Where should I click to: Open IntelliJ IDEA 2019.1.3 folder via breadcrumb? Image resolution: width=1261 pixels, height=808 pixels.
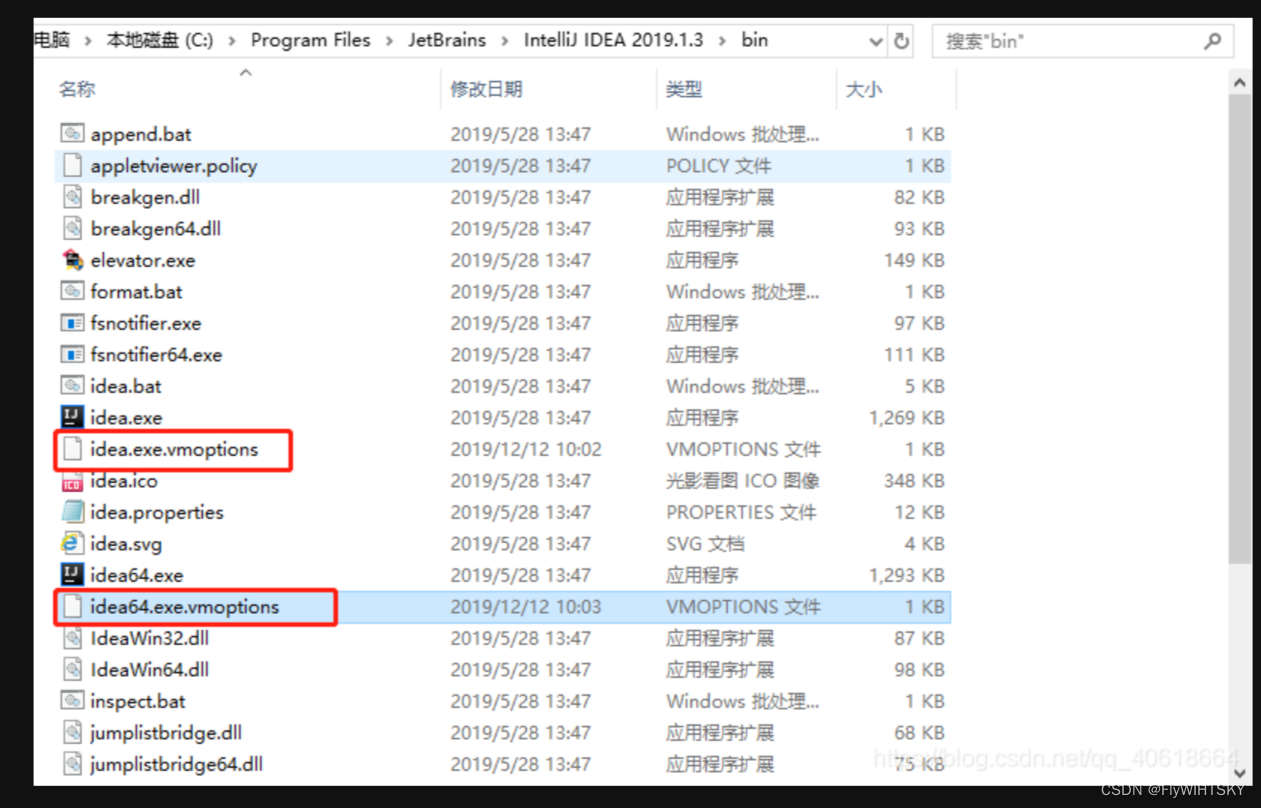[613, 40]
